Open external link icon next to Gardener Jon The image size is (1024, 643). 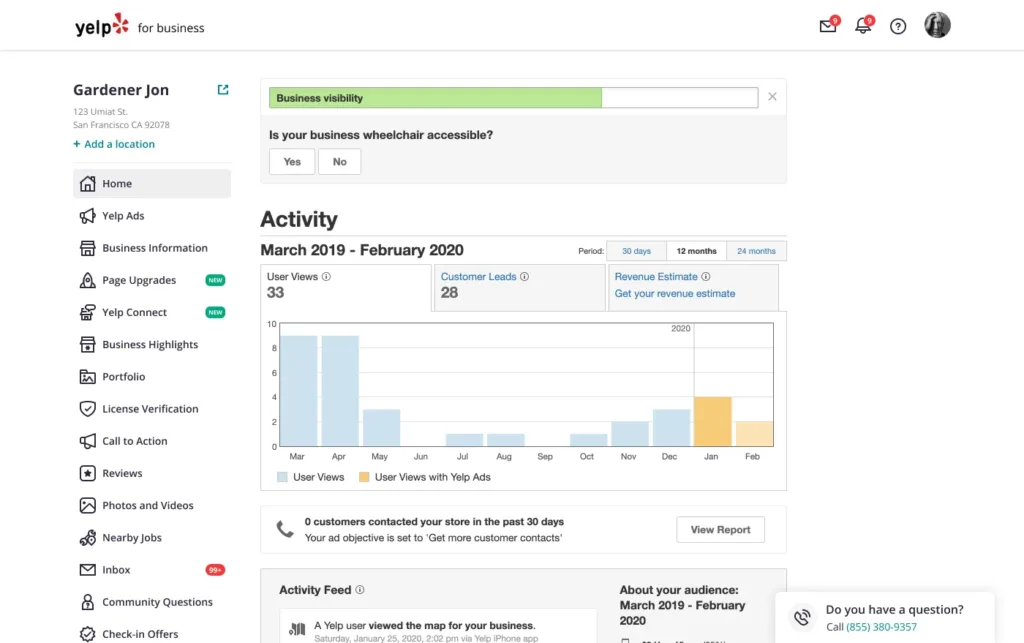[x=223, y=89]
